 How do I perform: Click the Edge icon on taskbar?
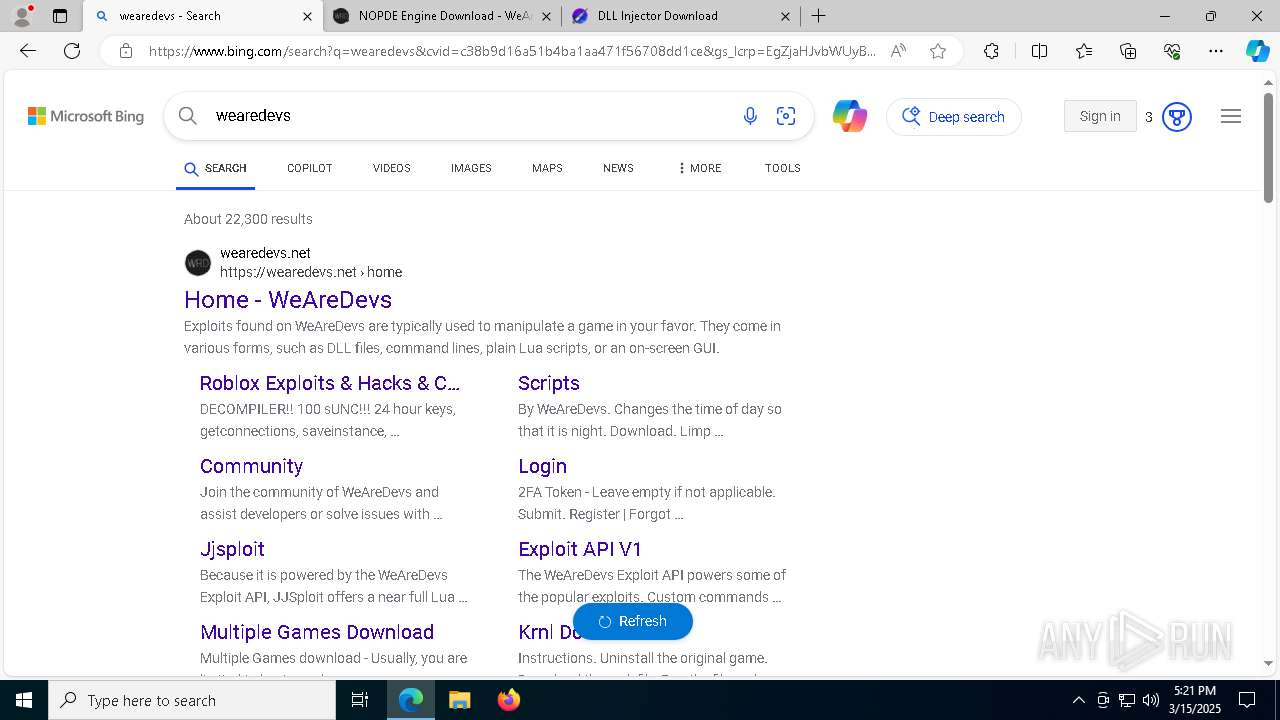click(x=411, y=700)
